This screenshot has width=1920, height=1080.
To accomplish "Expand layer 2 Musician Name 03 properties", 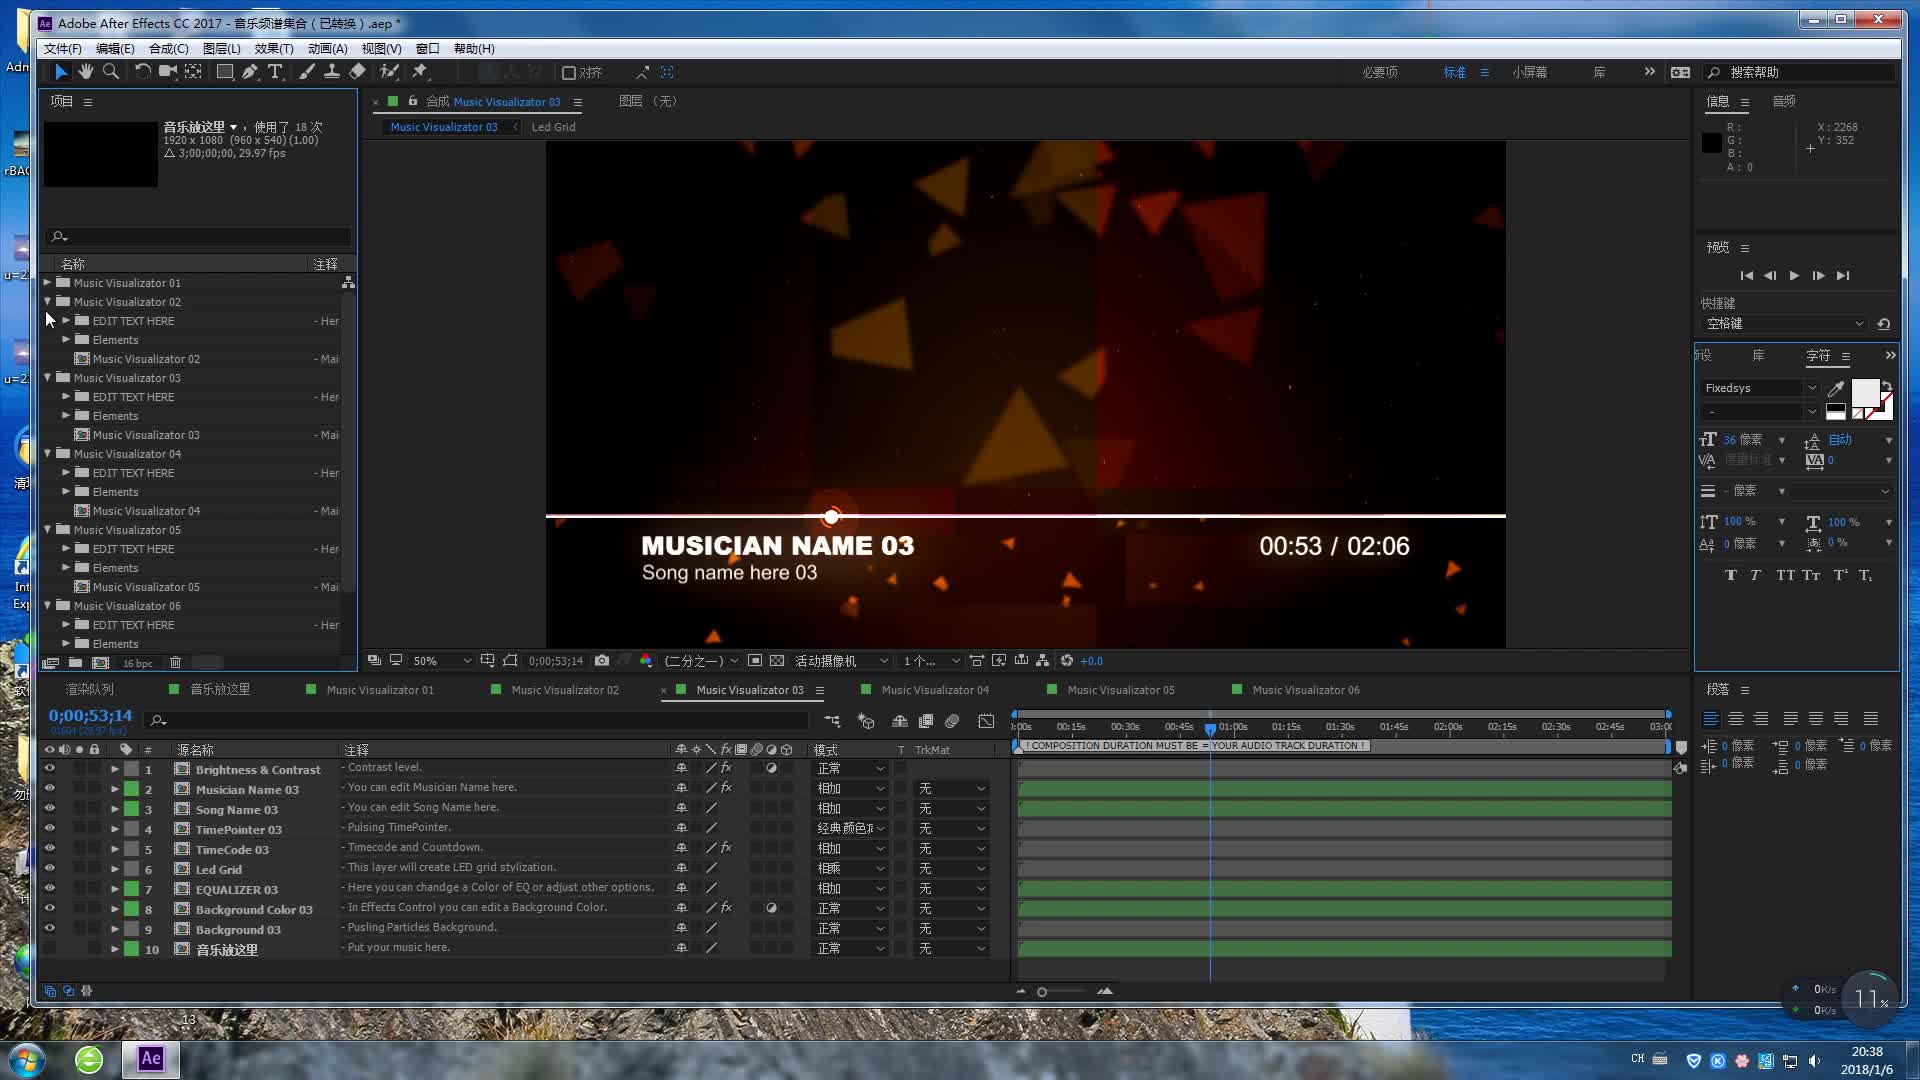I will click(114, 789).
